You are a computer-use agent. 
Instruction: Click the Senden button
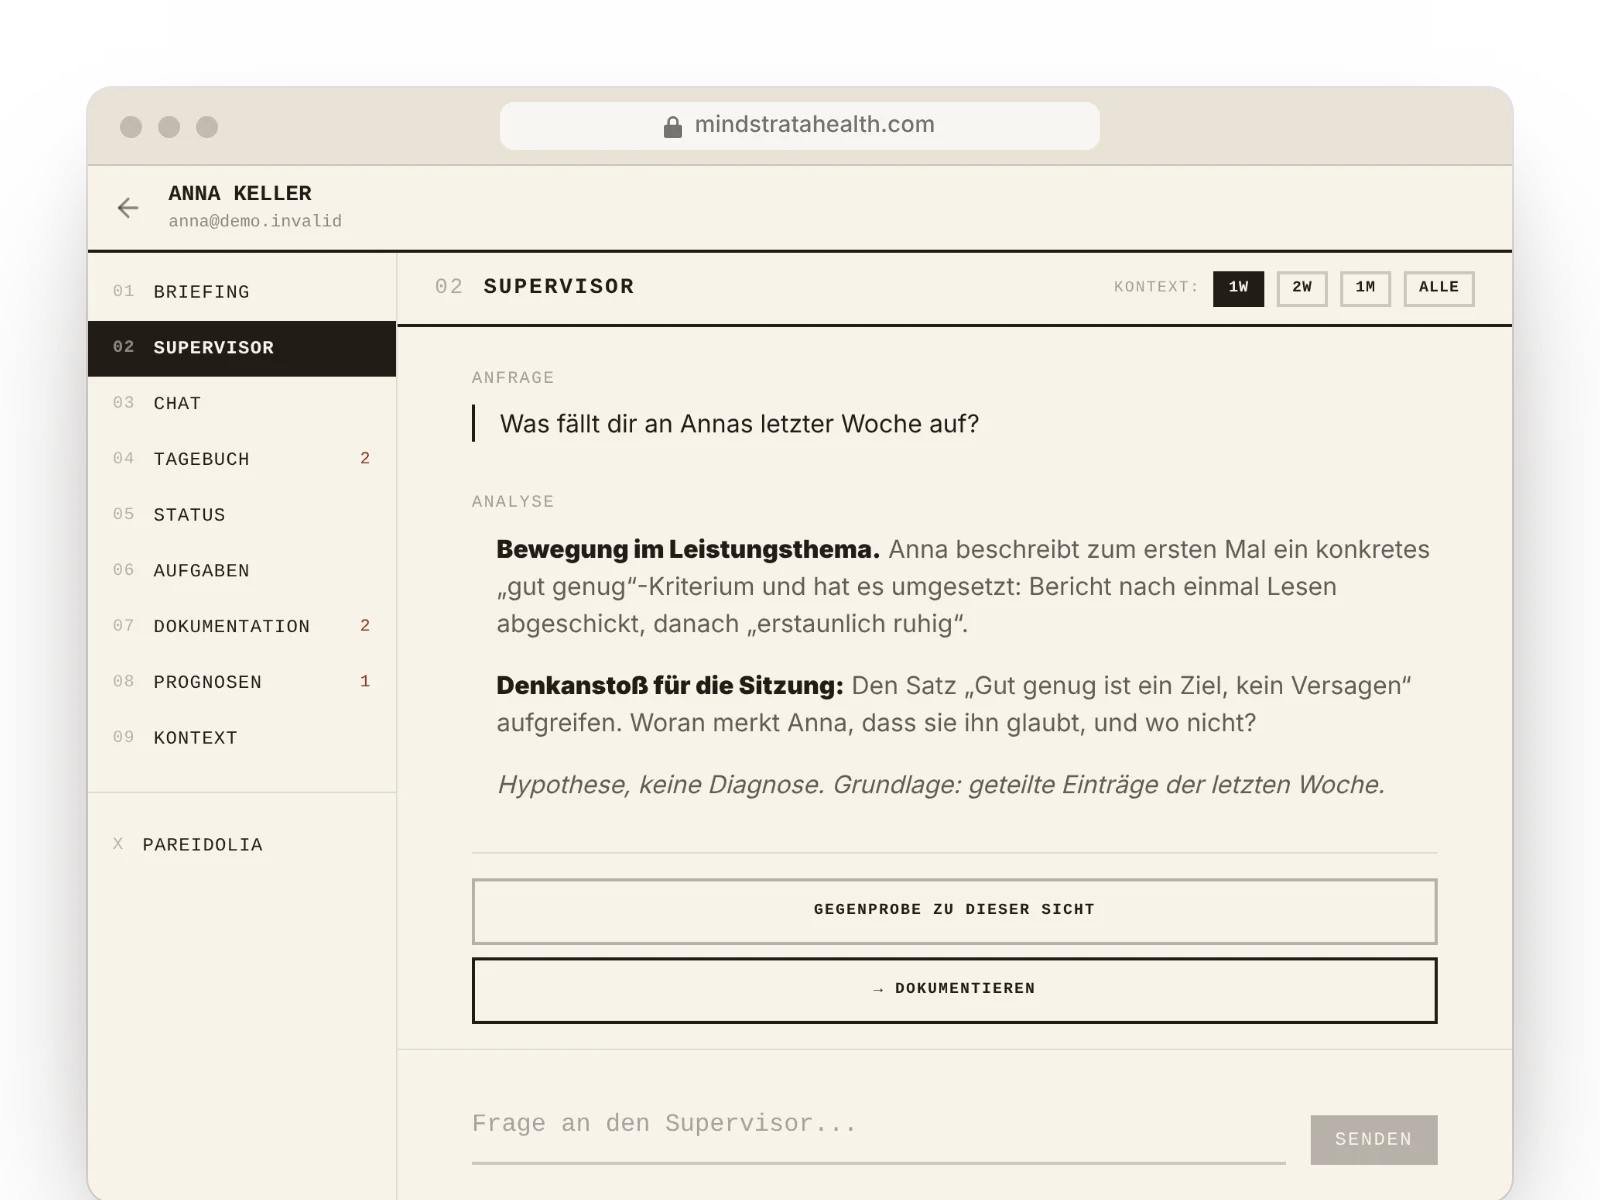(1374, 1140)
